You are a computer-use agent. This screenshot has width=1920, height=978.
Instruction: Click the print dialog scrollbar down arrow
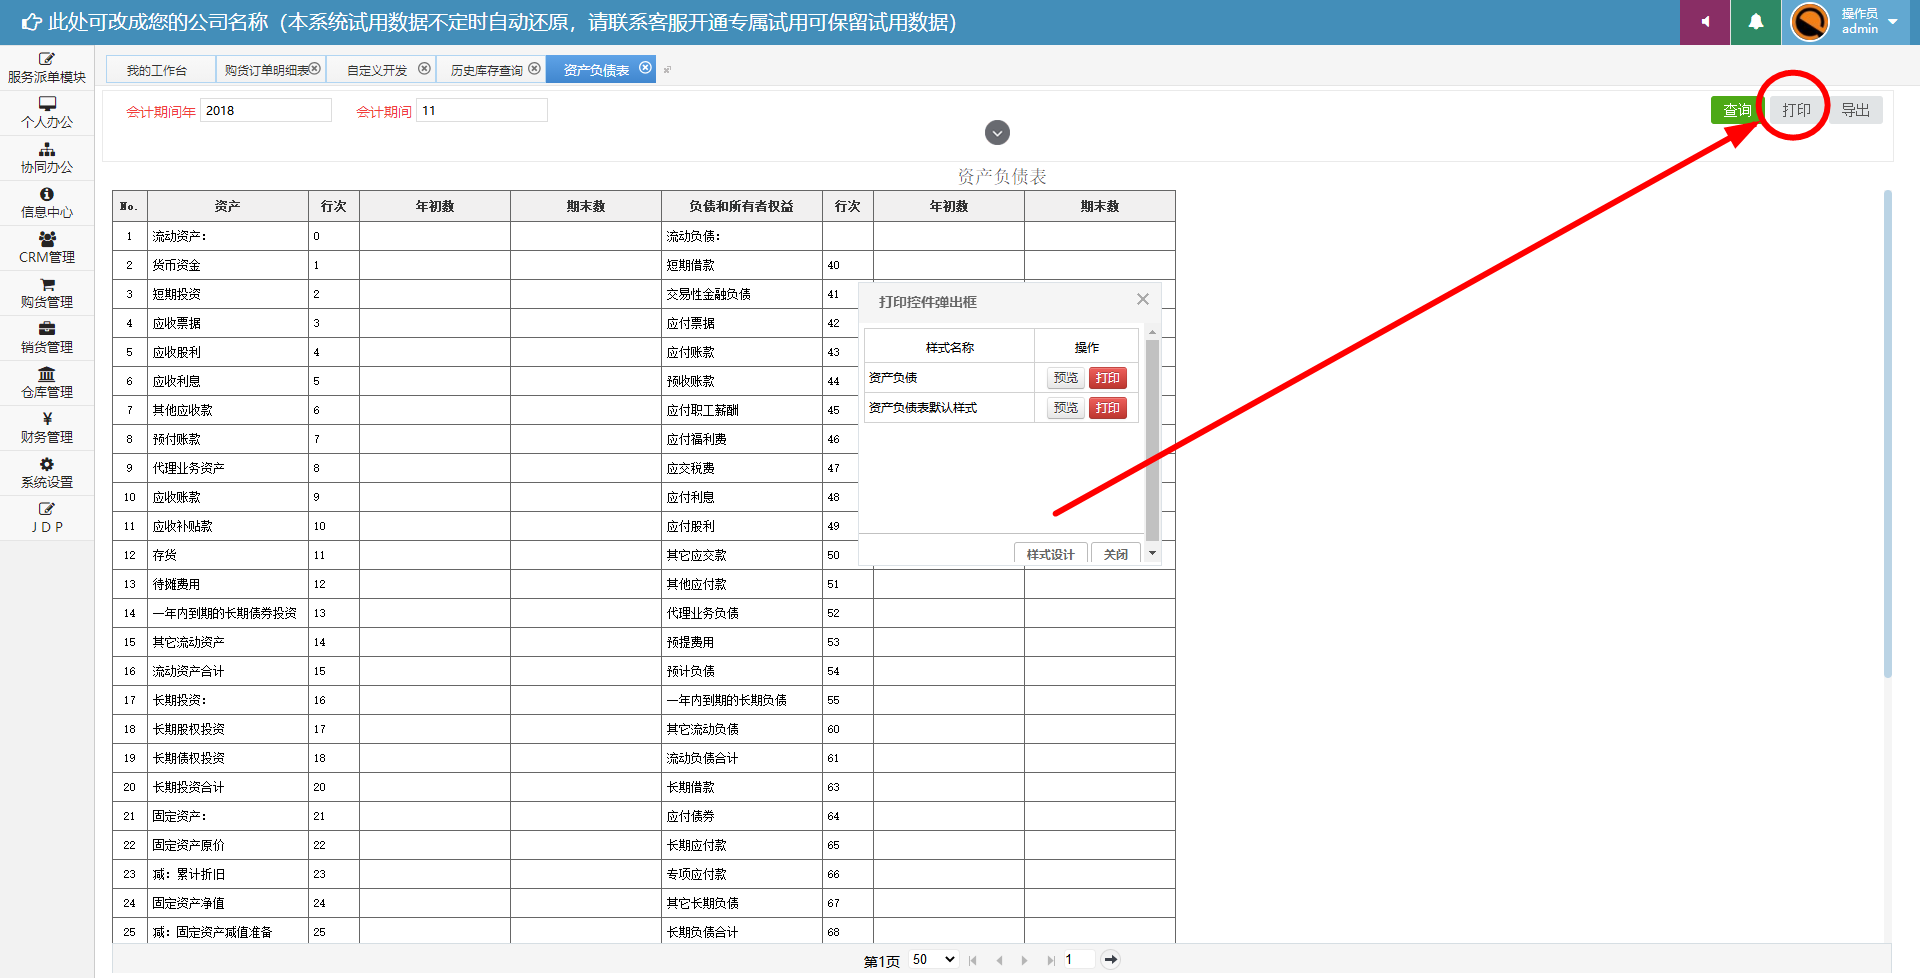(1152, 553)
